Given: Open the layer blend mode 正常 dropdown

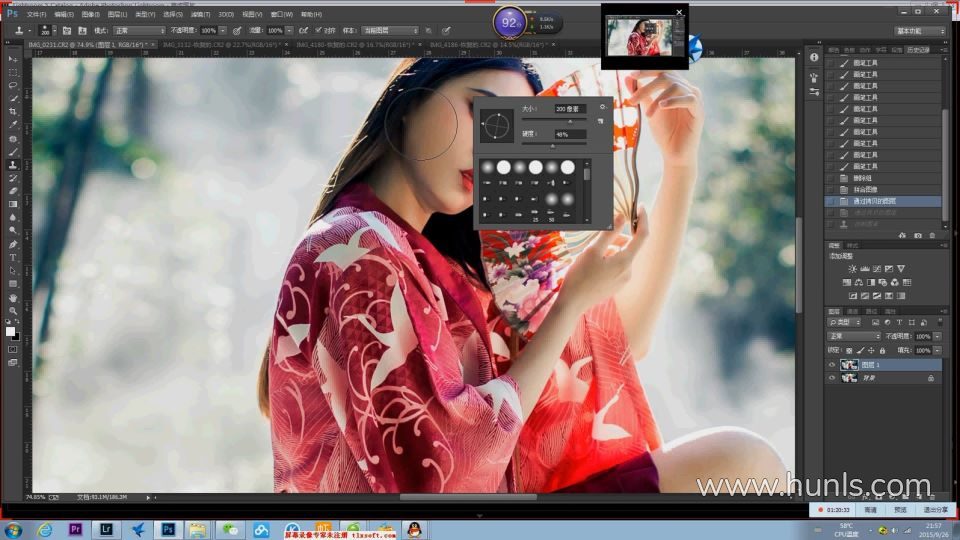Looking at the screenshot, I should [854, 337].
